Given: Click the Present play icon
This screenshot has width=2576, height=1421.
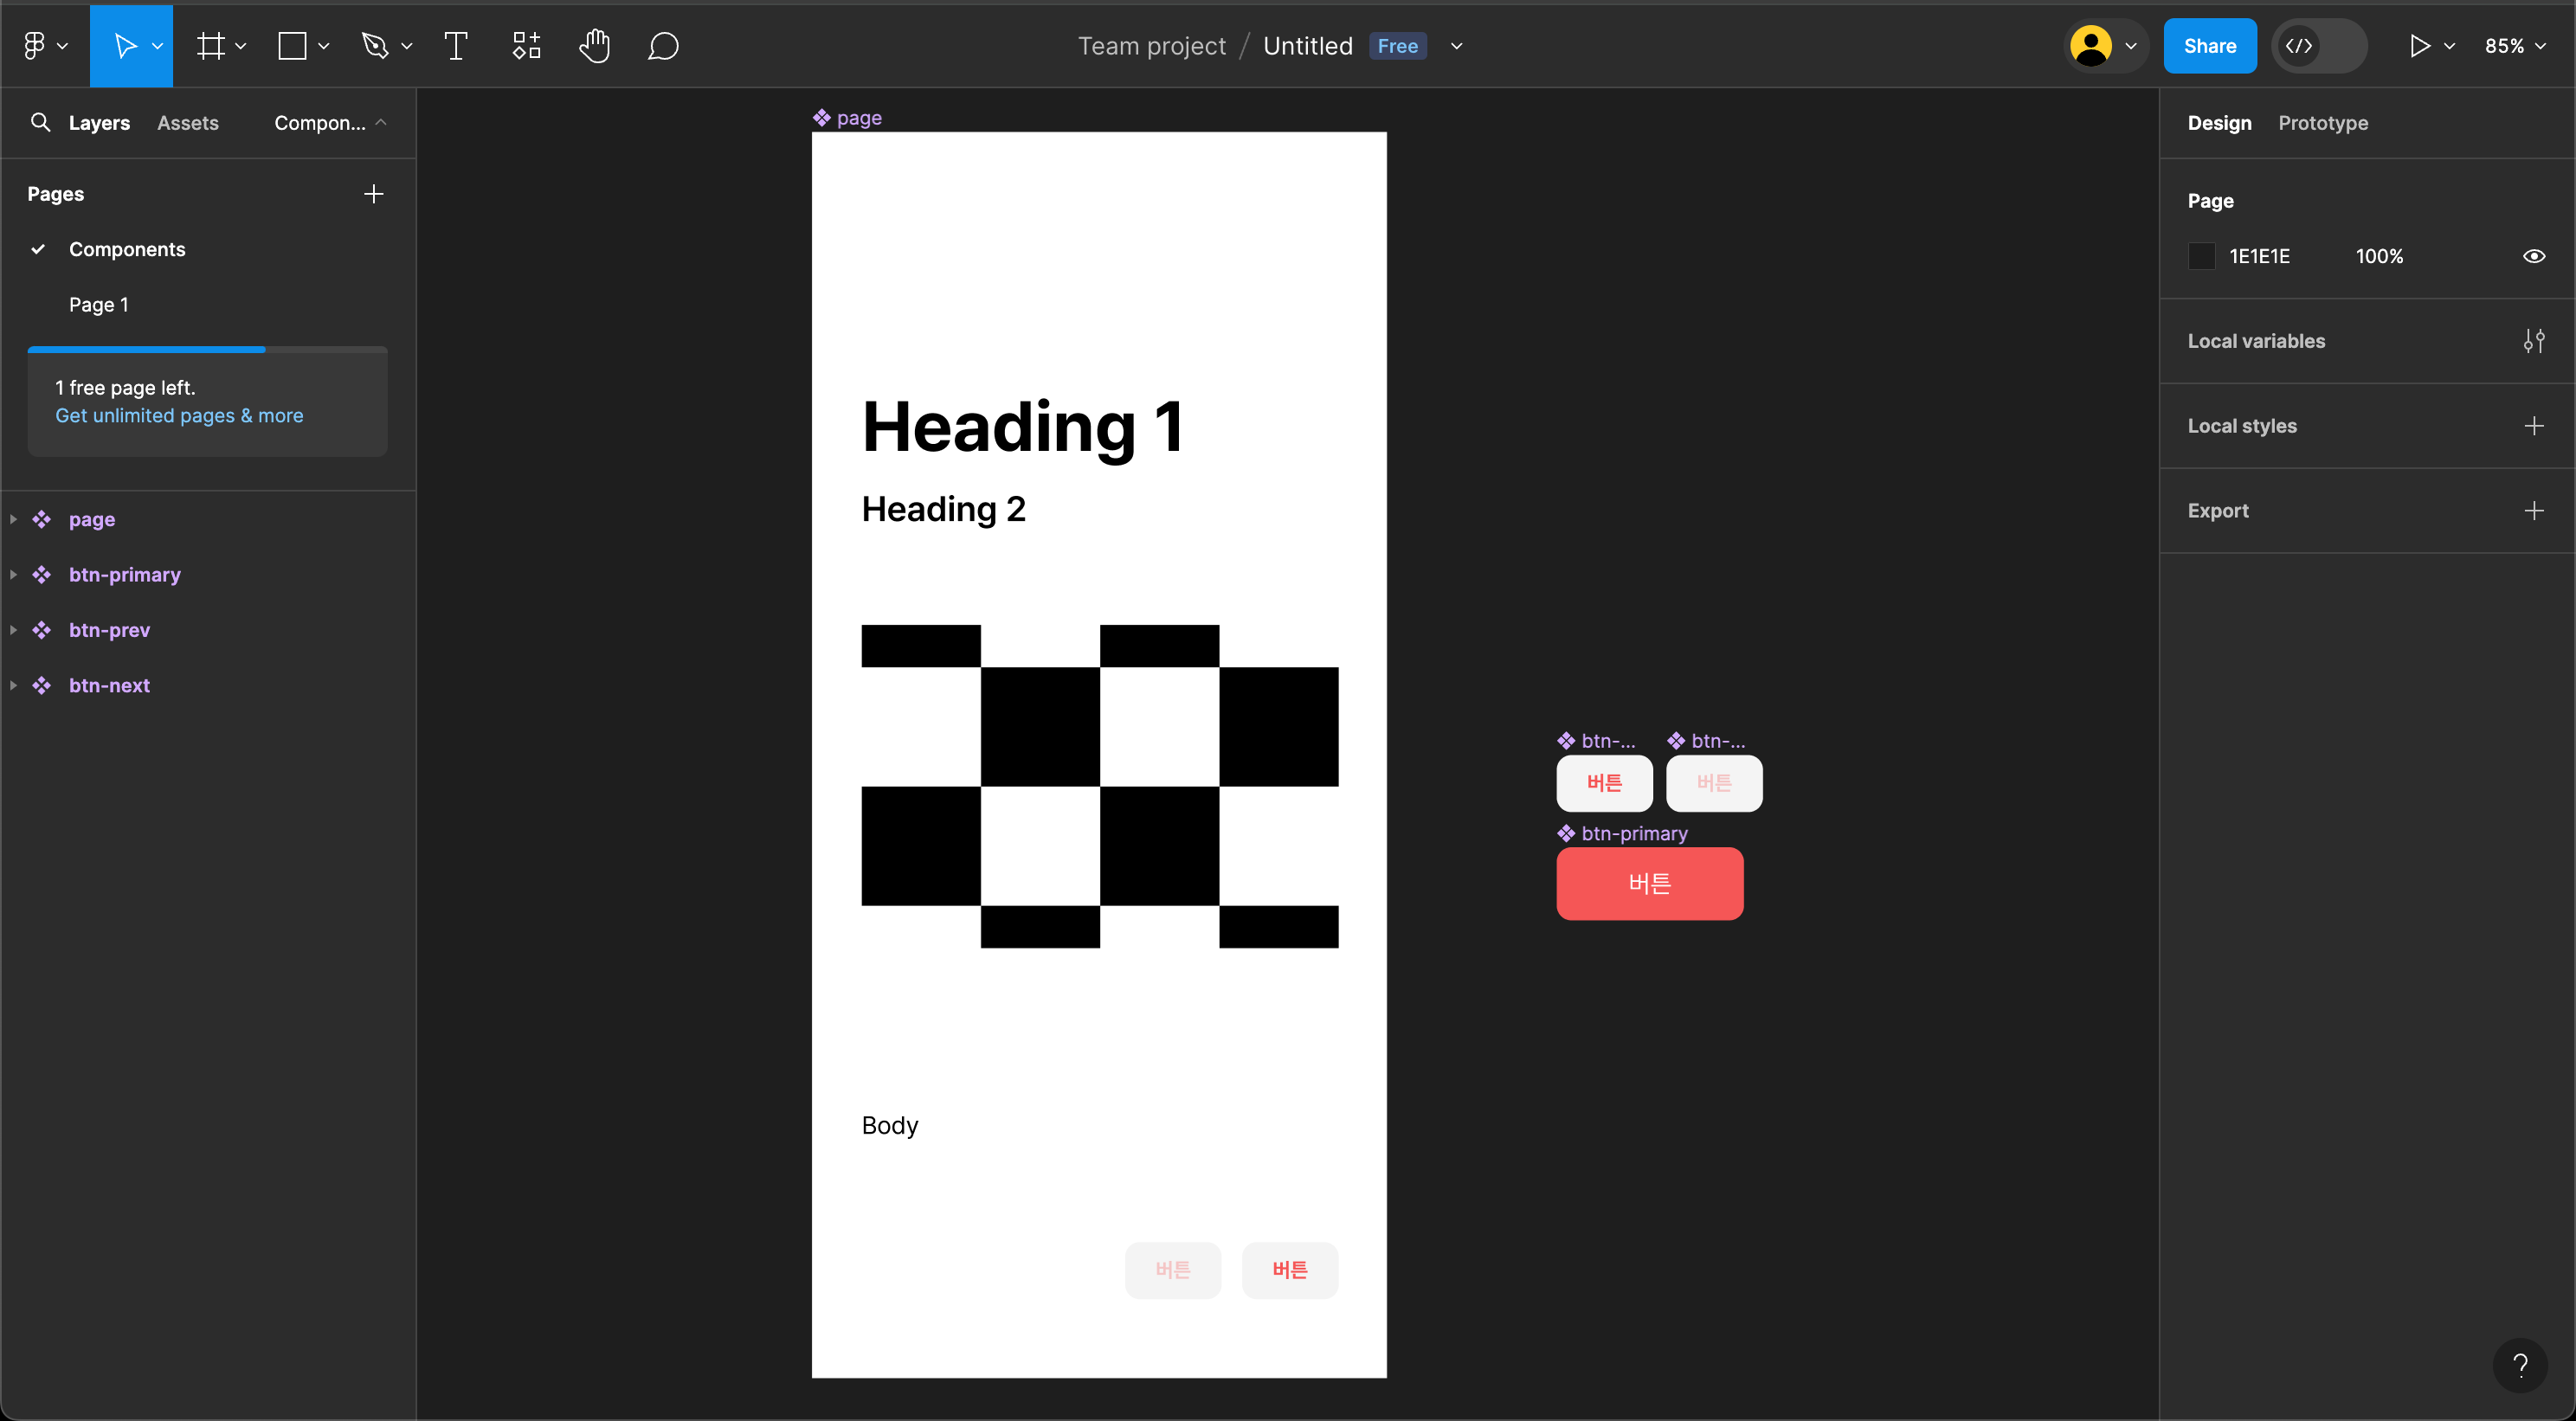Looking at the screenshot, I should click(x=2419, y=46).
